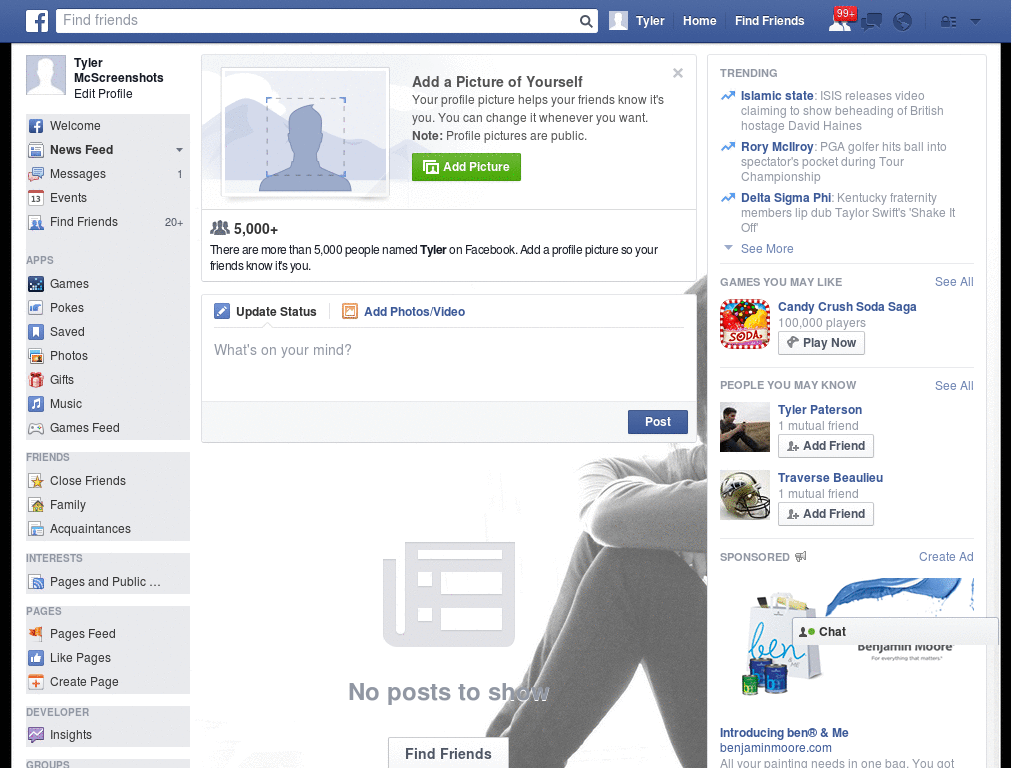The image size is (1024, 768).
Task: Click the Create Page plus icon
Action: (36, 682)
